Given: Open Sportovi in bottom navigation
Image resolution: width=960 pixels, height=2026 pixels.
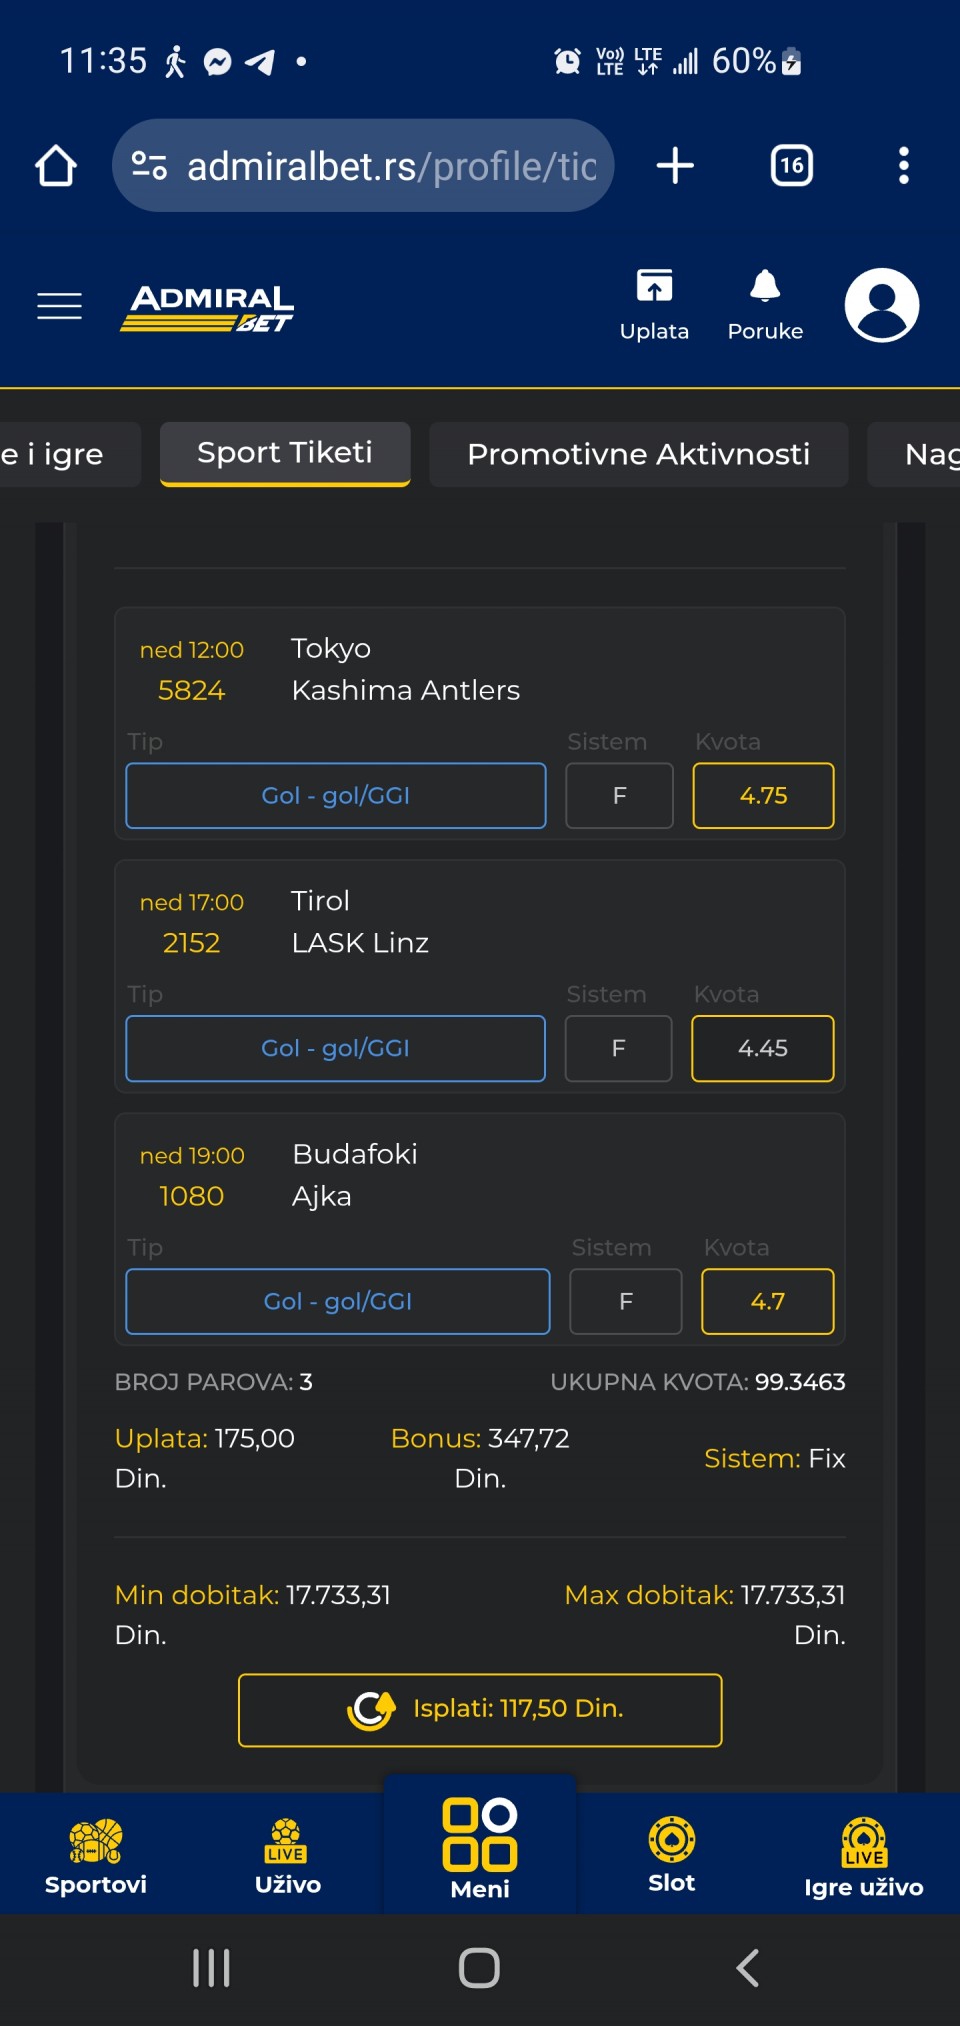Looking at the screenshot, I should (x=96, y=1856).
